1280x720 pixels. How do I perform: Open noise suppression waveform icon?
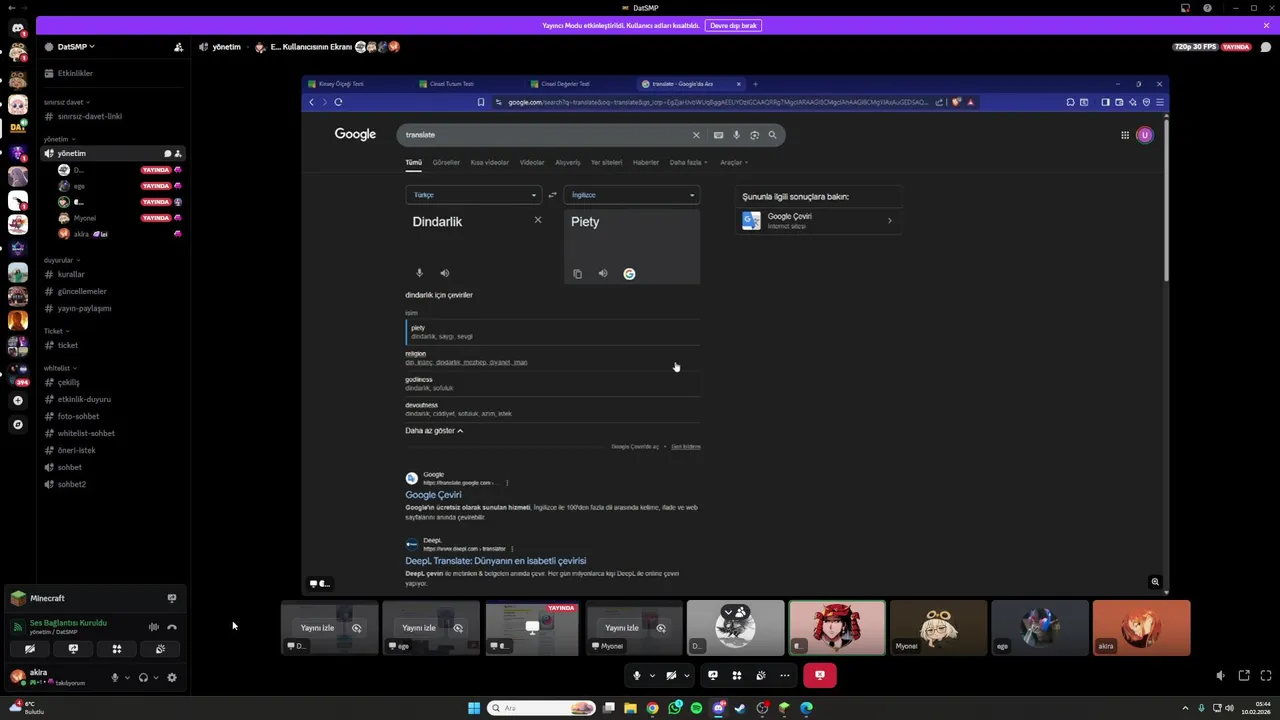click(x=154, y=627)
